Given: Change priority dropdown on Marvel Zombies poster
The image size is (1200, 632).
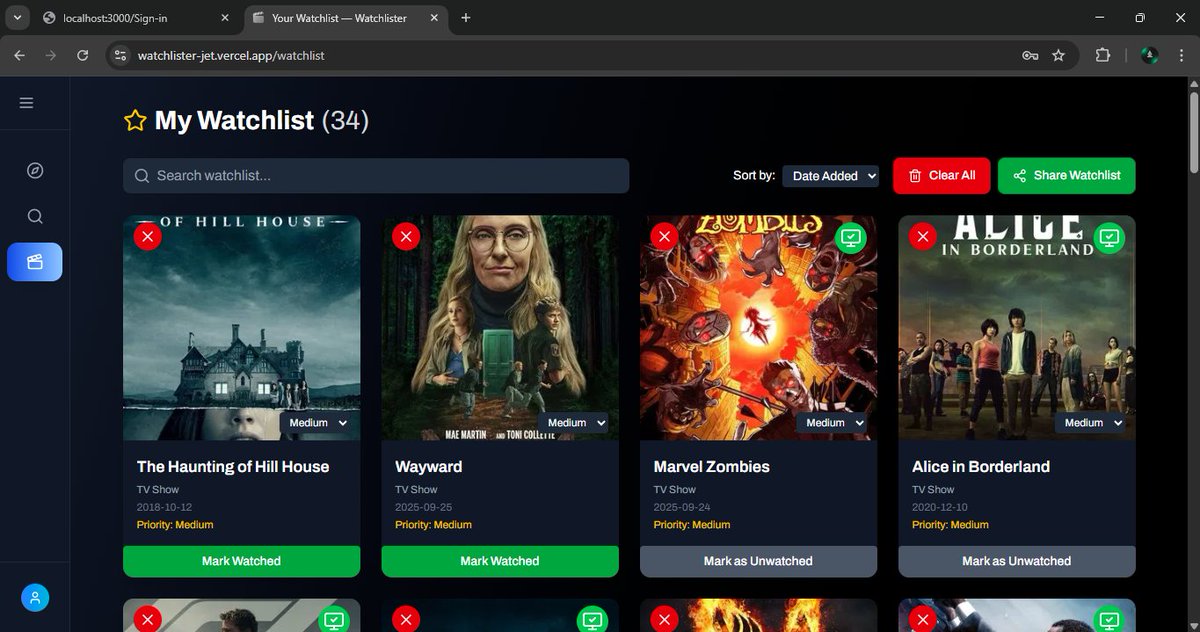Looking at the screenshot, I should [x=834, y=423].
